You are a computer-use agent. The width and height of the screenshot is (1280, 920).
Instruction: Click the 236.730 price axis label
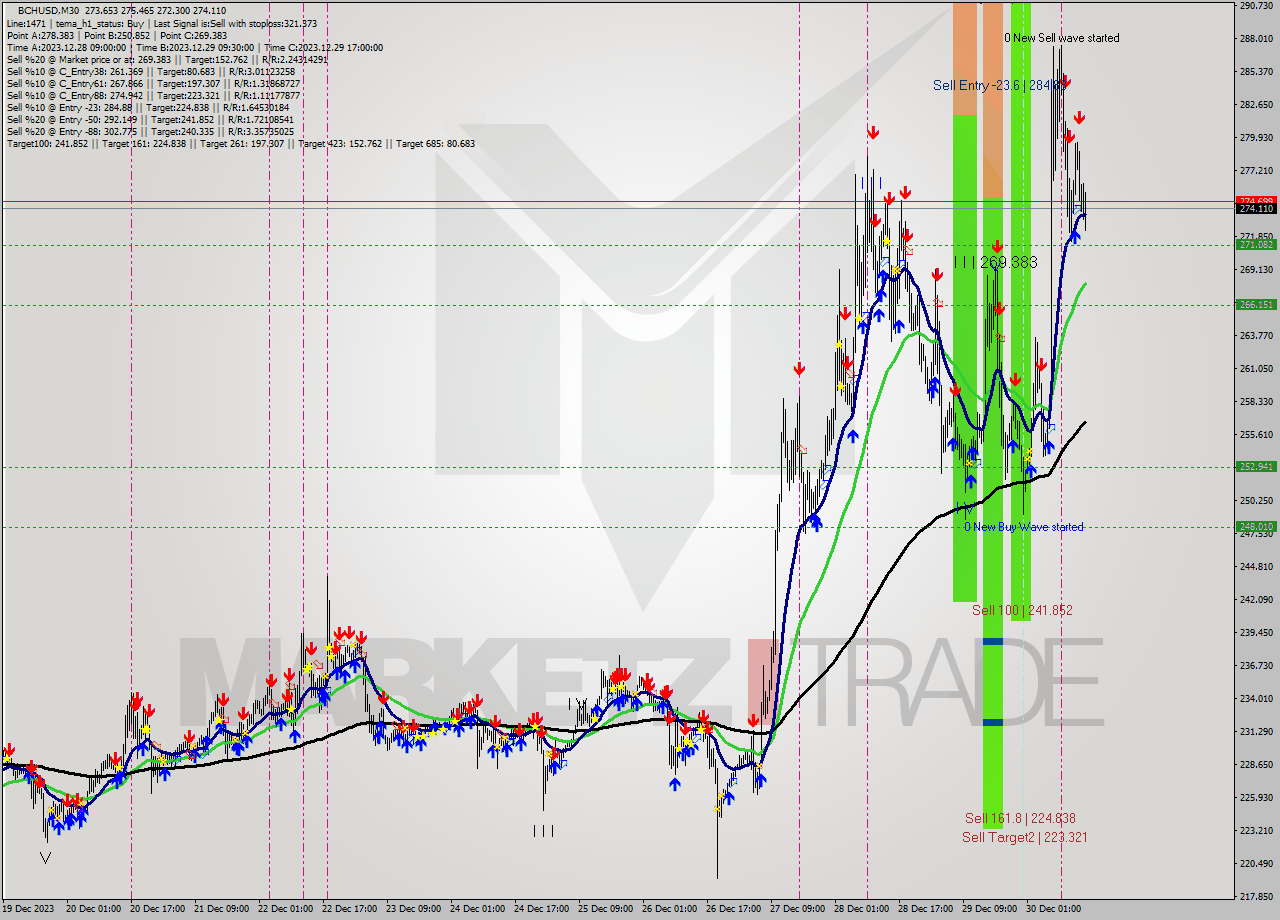1256,666
